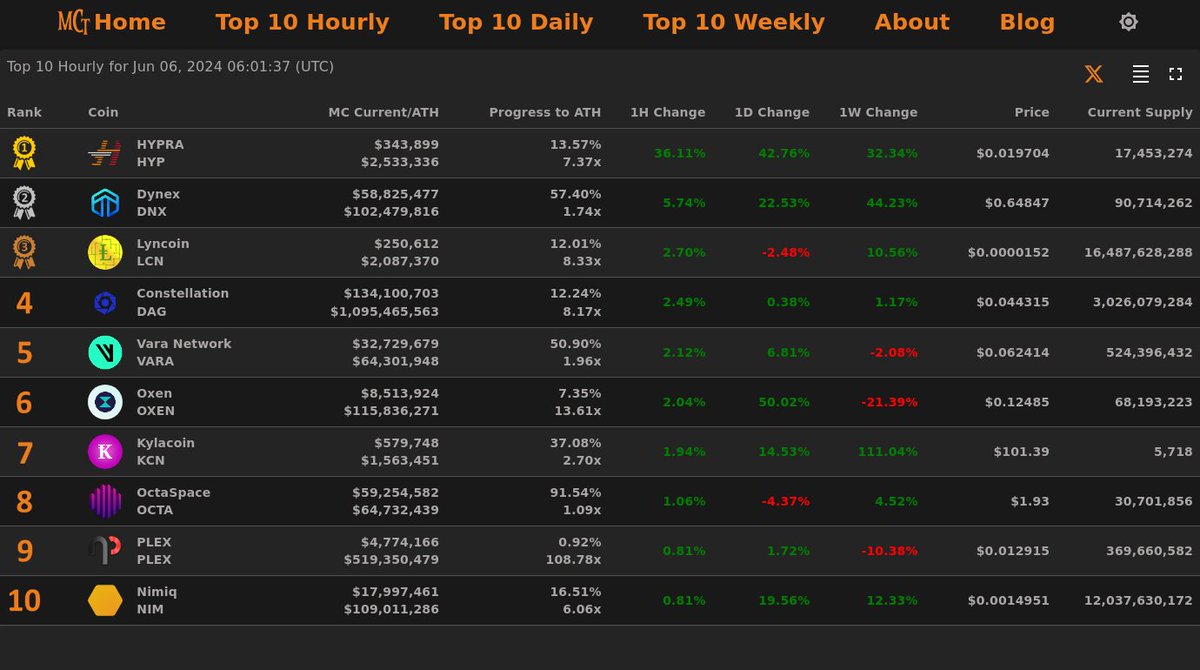The height and width of the screenshot is (670, 1200).
Task: Click the Oxen coin logo
Action: tap(105, 402)
